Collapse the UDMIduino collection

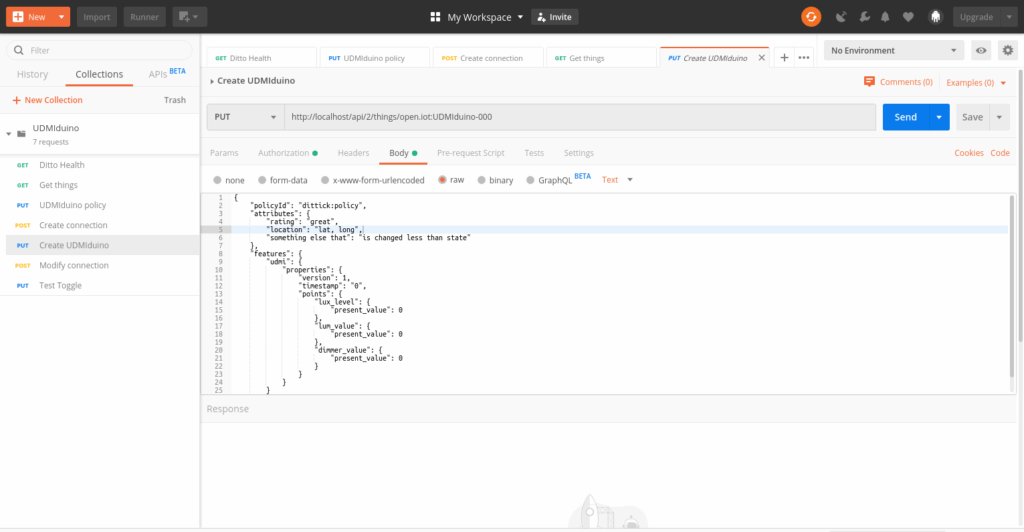point(8,134)
